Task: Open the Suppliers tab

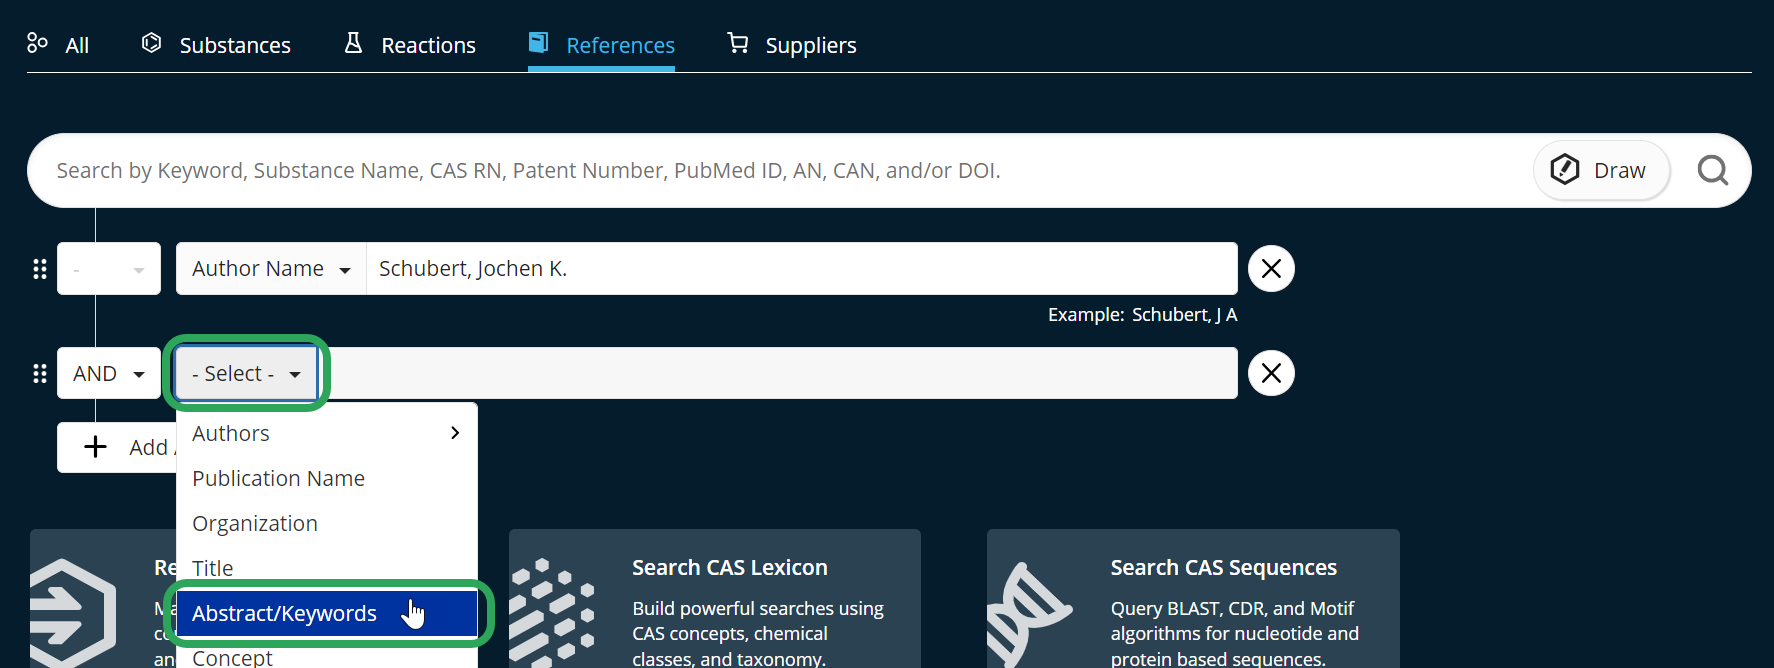Action: (792, 45)
